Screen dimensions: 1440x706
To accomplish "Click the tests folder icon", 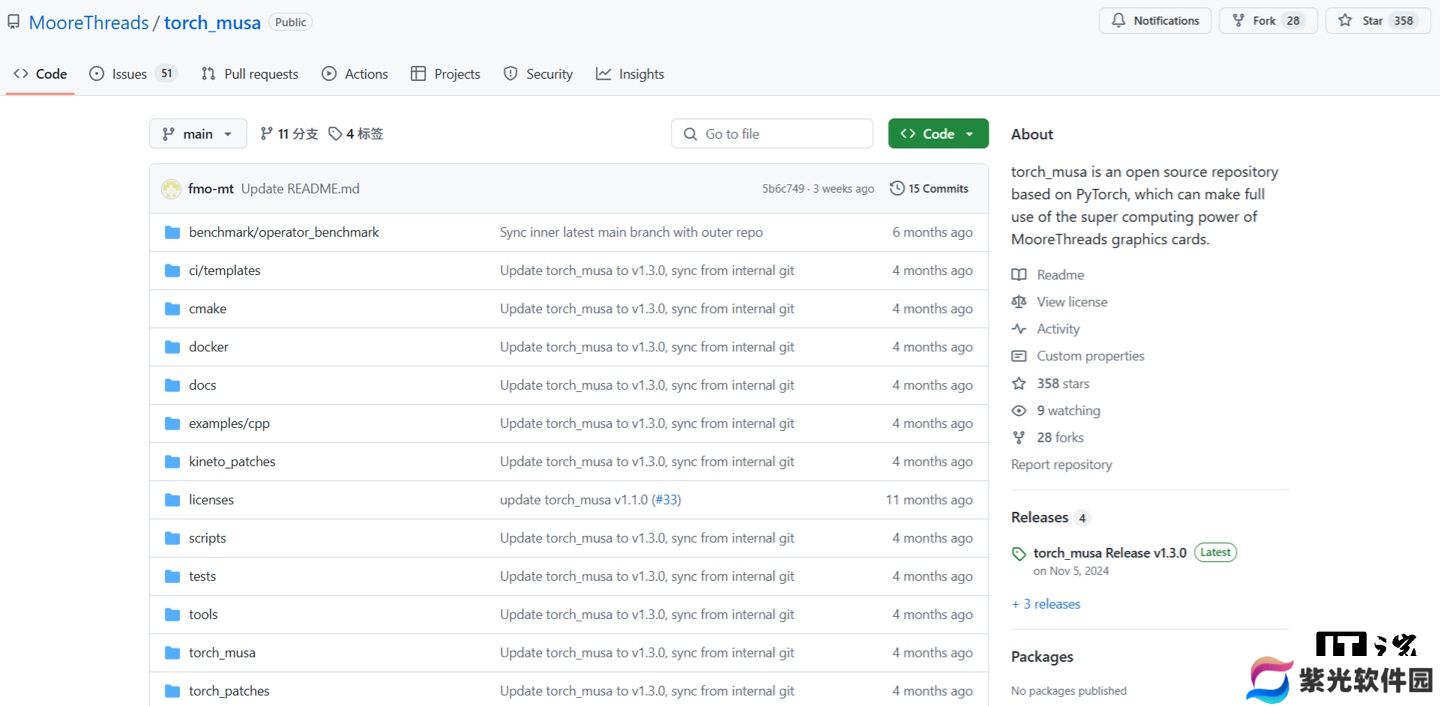I will (x=172, y=576).
